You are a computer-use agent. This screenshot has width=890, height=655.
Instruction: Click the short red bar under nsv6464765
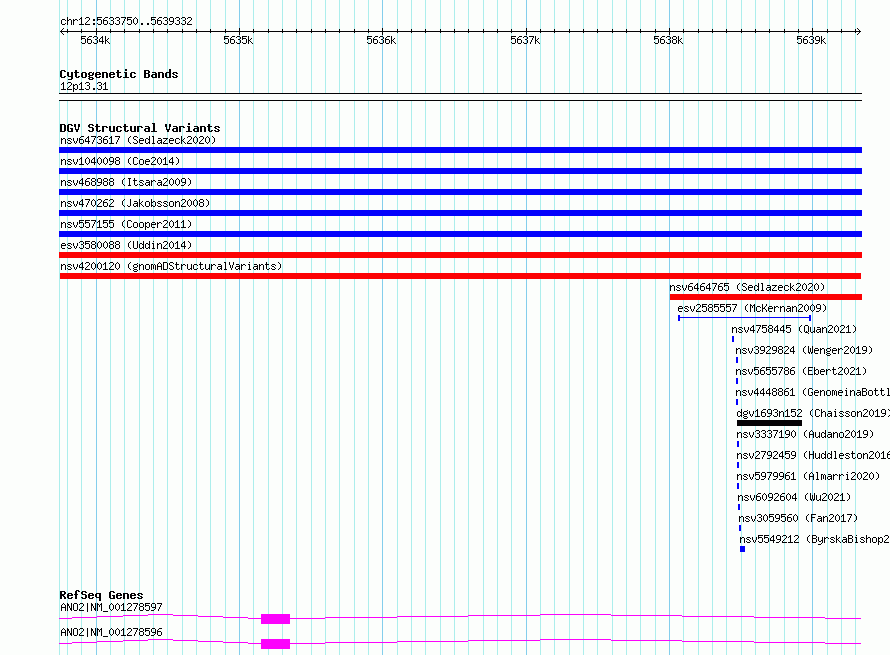(x=766, y=297)
